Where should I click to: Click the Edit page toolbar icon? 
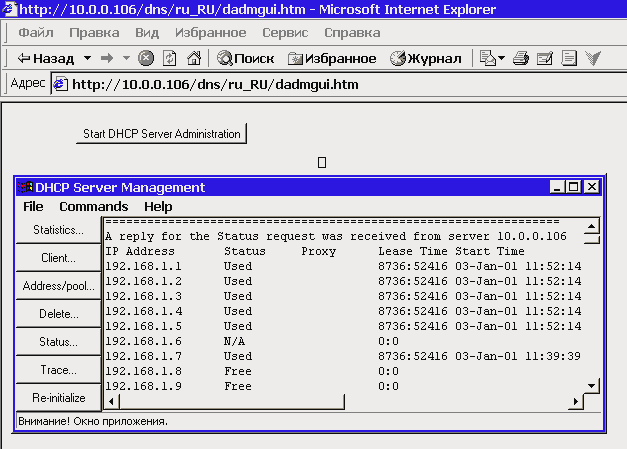click(x=545, y=58)
